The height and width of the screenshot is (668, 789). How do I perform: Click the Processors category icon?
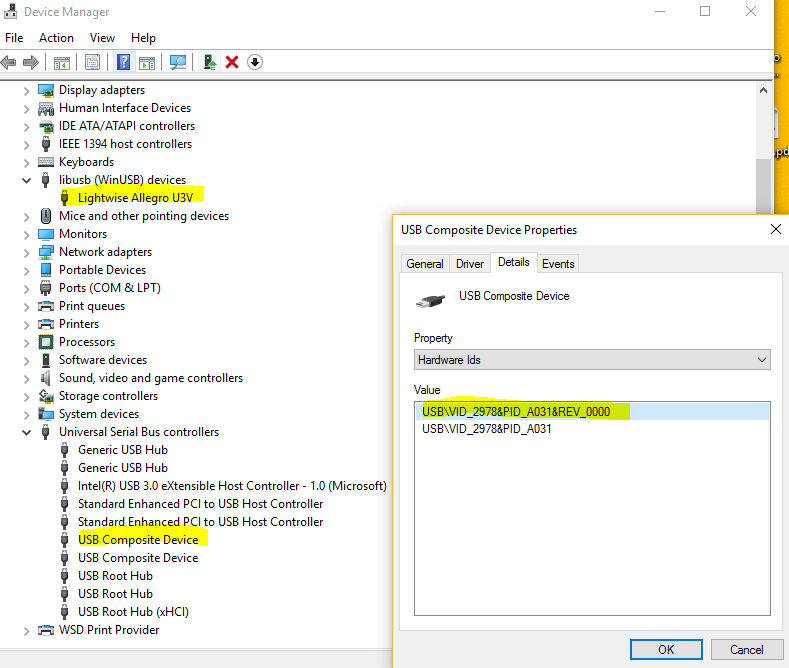pos(46,342)
